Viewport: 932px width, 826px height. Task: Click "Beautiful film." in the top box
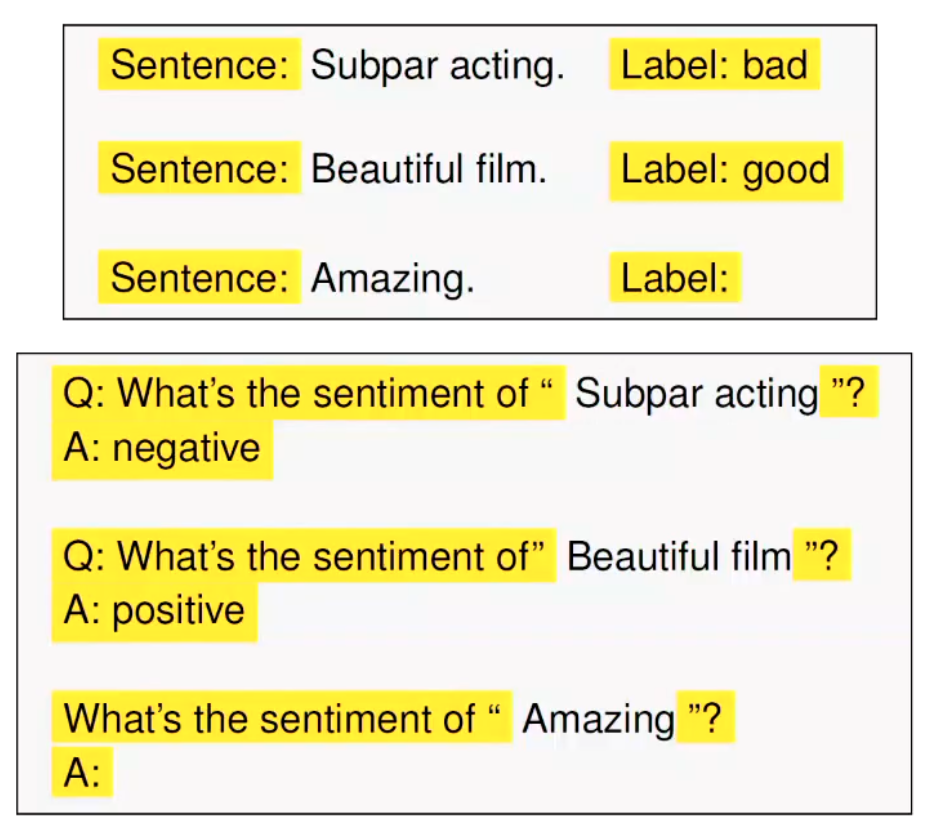pos(429,170)
